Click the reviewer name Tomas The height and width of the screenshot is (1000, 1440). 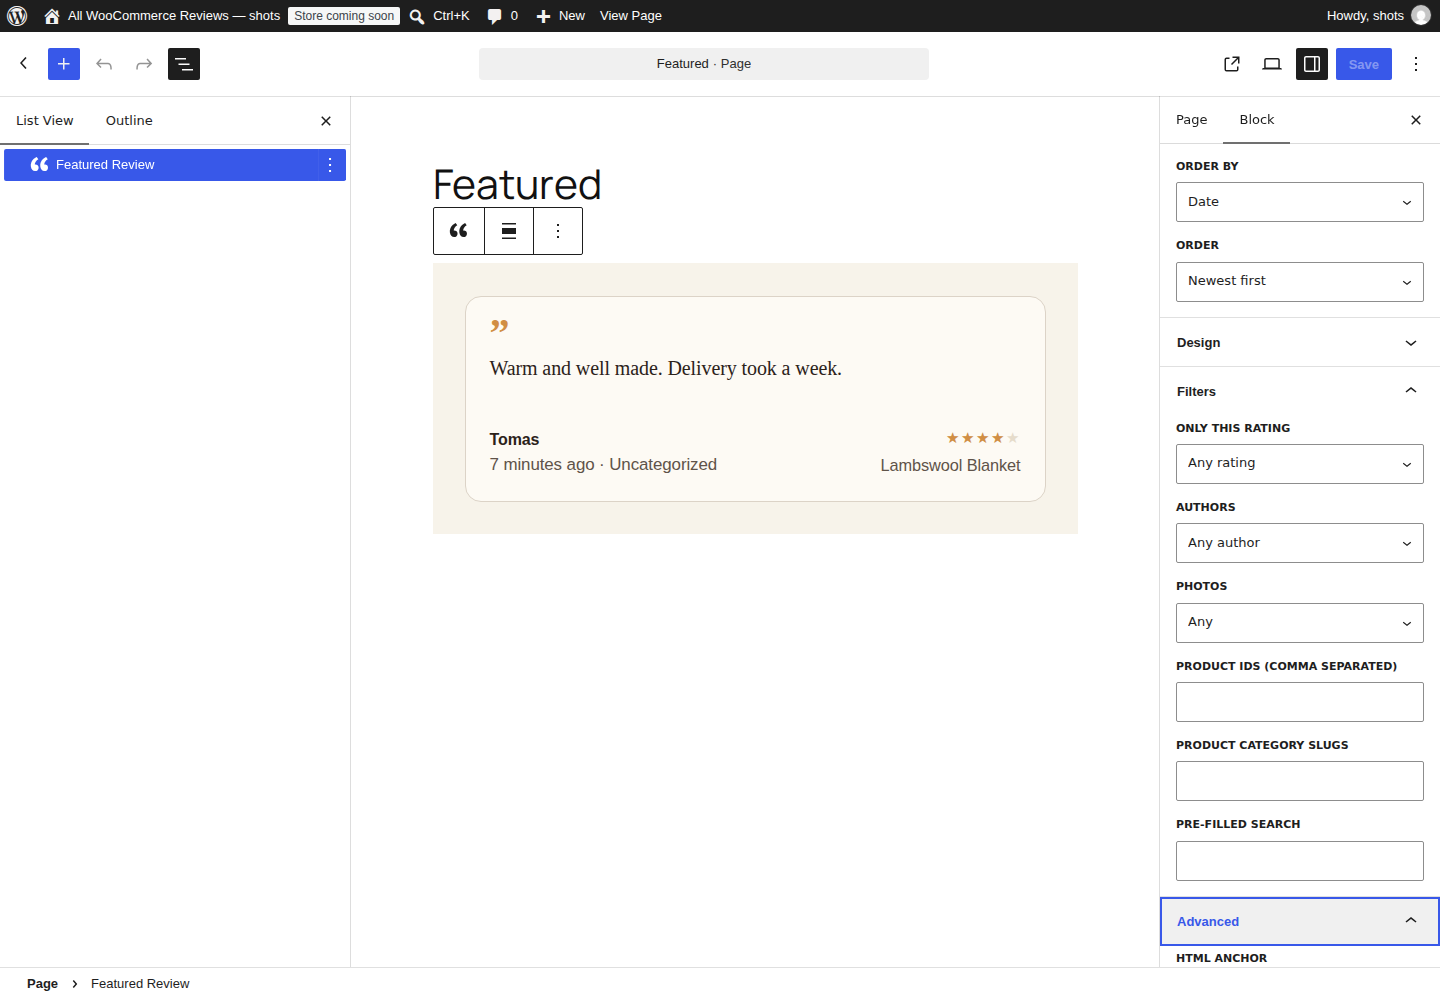coord(514,440)
